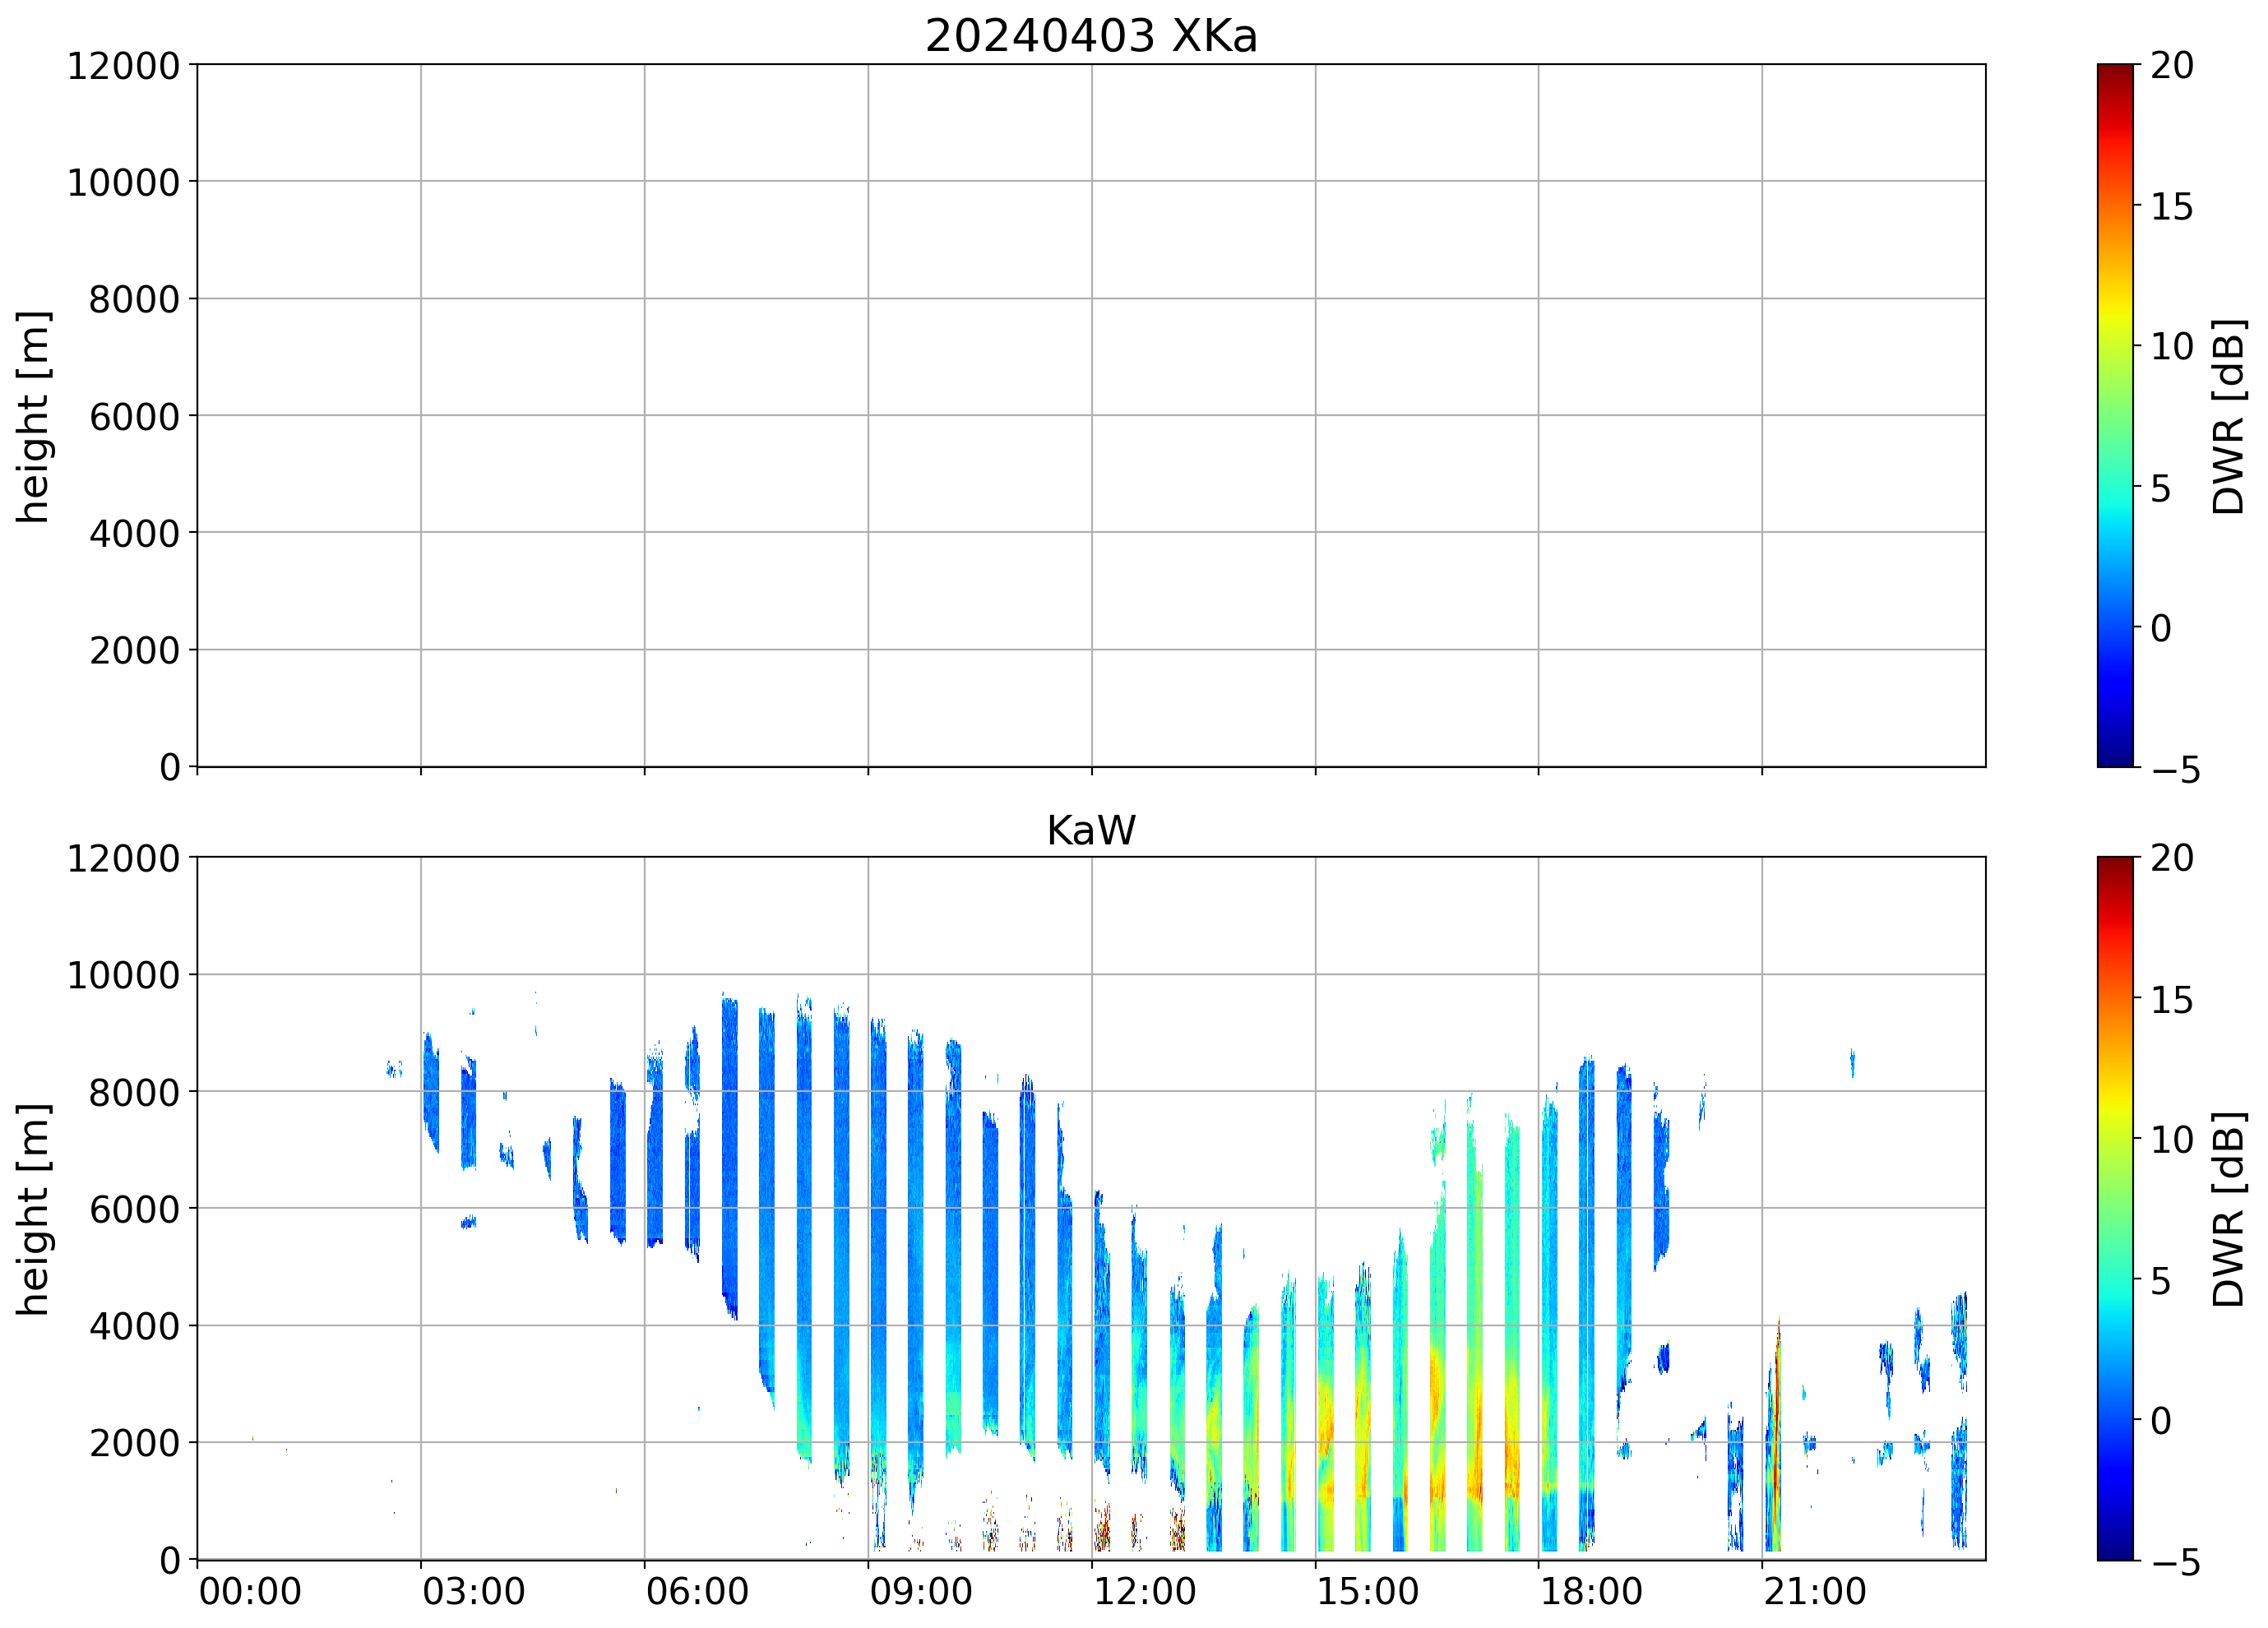Click the top panel's 'height [m]' label

pos(33,416)
